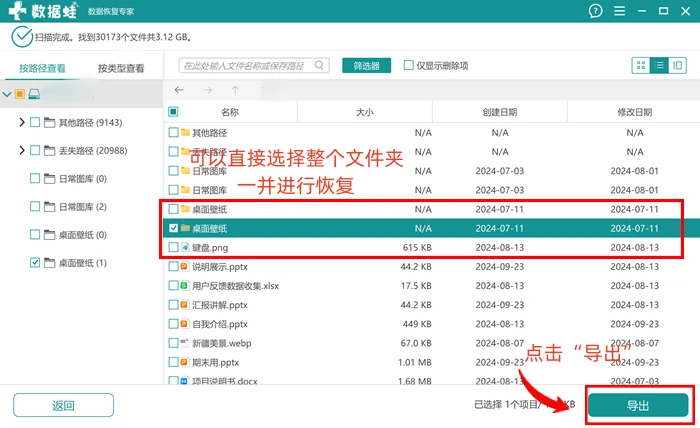The width and height of the screenshot is (700, 428).
Task: Click folder icon of 丢失路径 (20988) tree node
Action: point(50,150)
